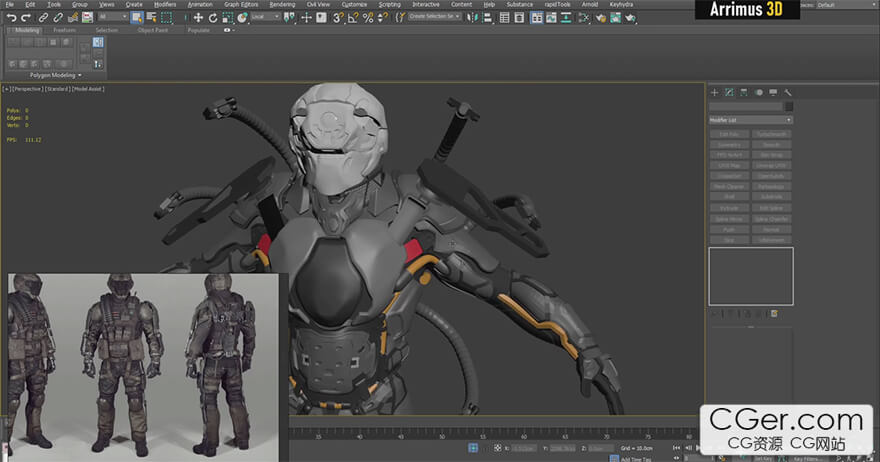880x462 pixels.
Task: Activate the Select and Scale tool
Action: [x=227, y=18]
